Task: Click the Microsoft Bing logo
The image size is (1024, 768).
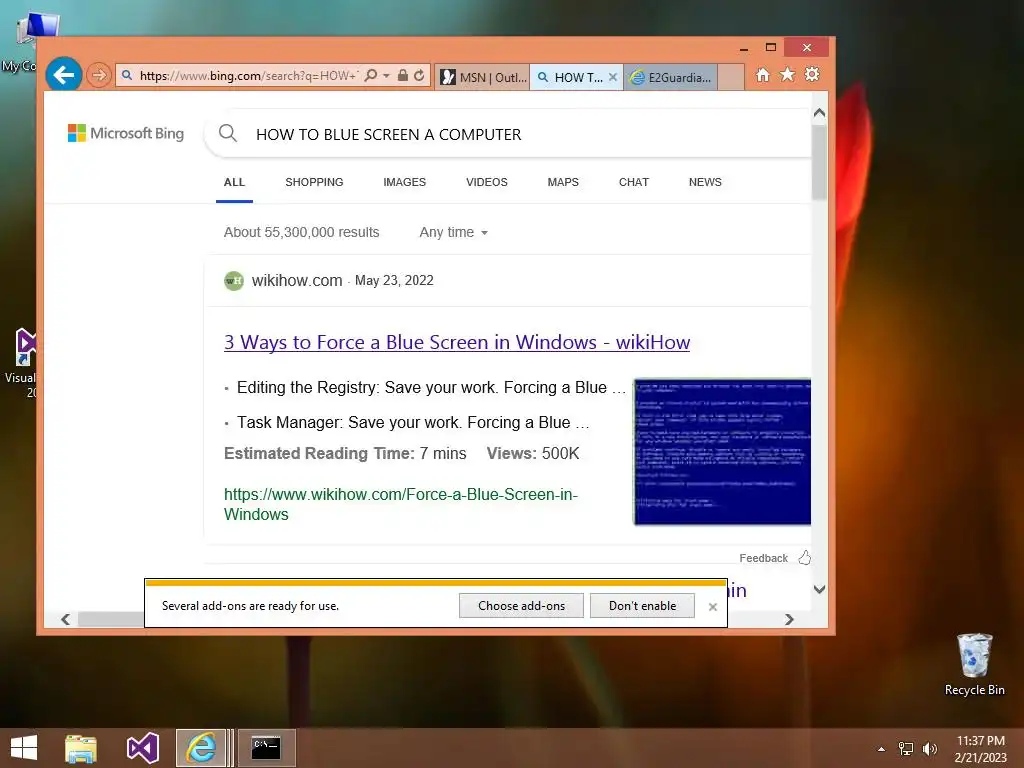Action: pyautogui.click(x=126, y=133)
